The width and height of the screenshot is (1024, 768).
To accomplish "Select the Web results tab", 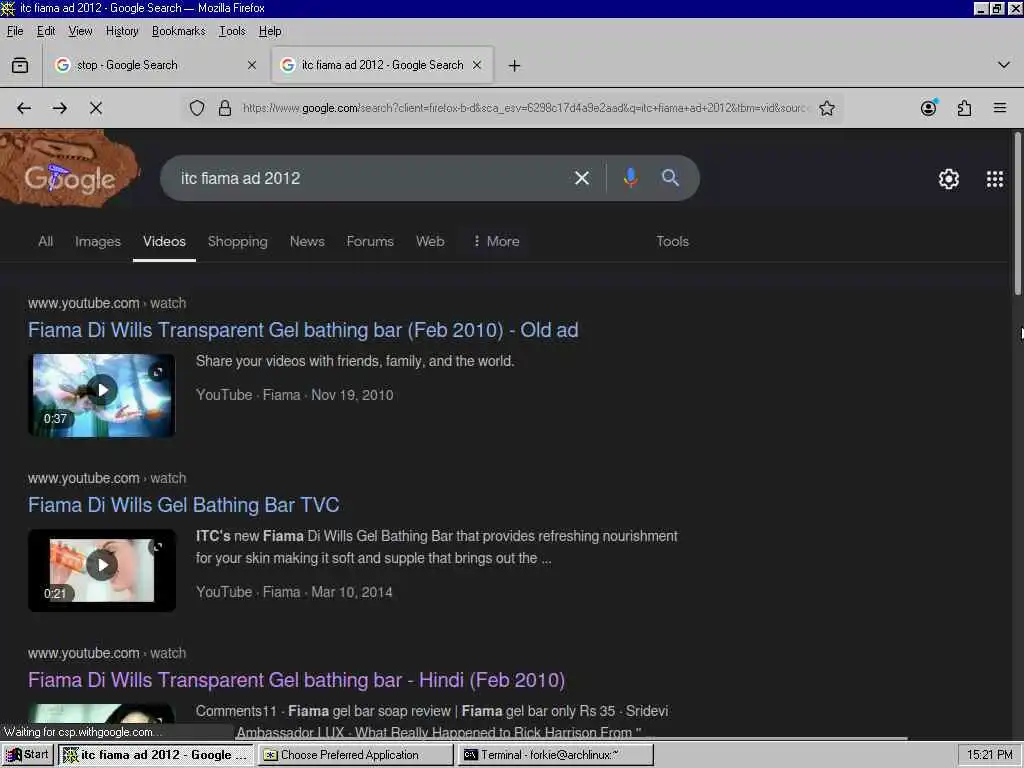I will [430, 241].
